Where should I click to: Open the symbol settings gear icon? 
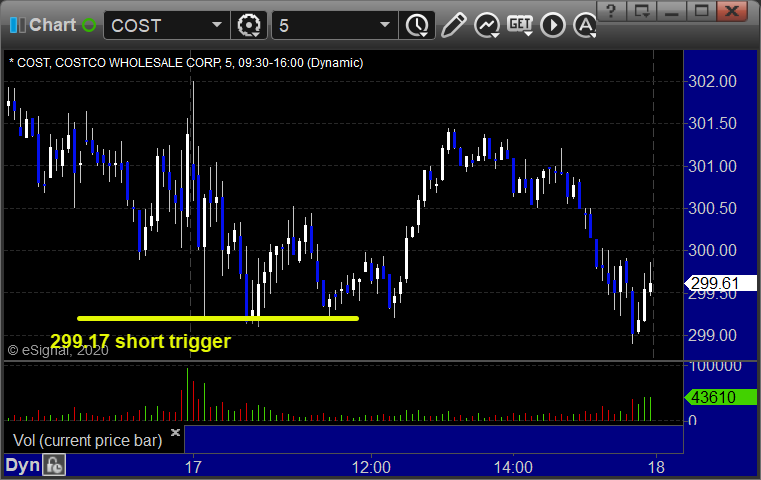click(248, 25)
